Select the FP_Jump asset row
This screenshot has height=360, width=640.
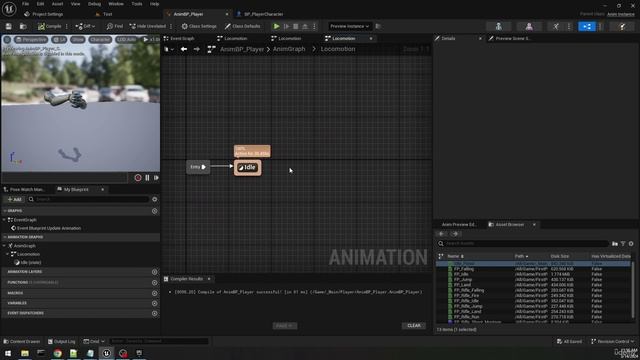click(533, 280)
